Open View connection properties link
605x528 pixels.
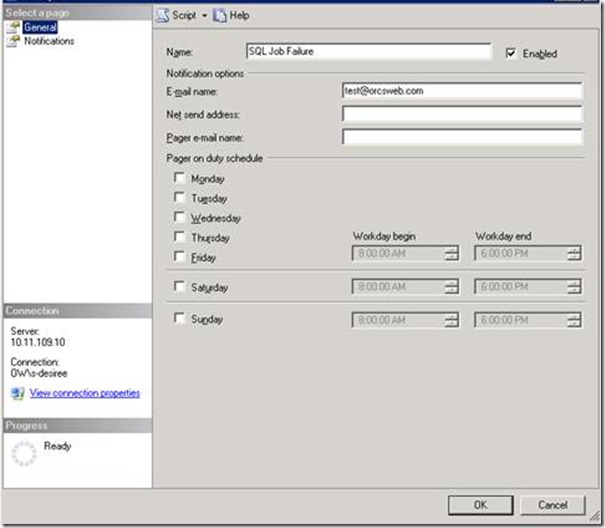[84, 393]
